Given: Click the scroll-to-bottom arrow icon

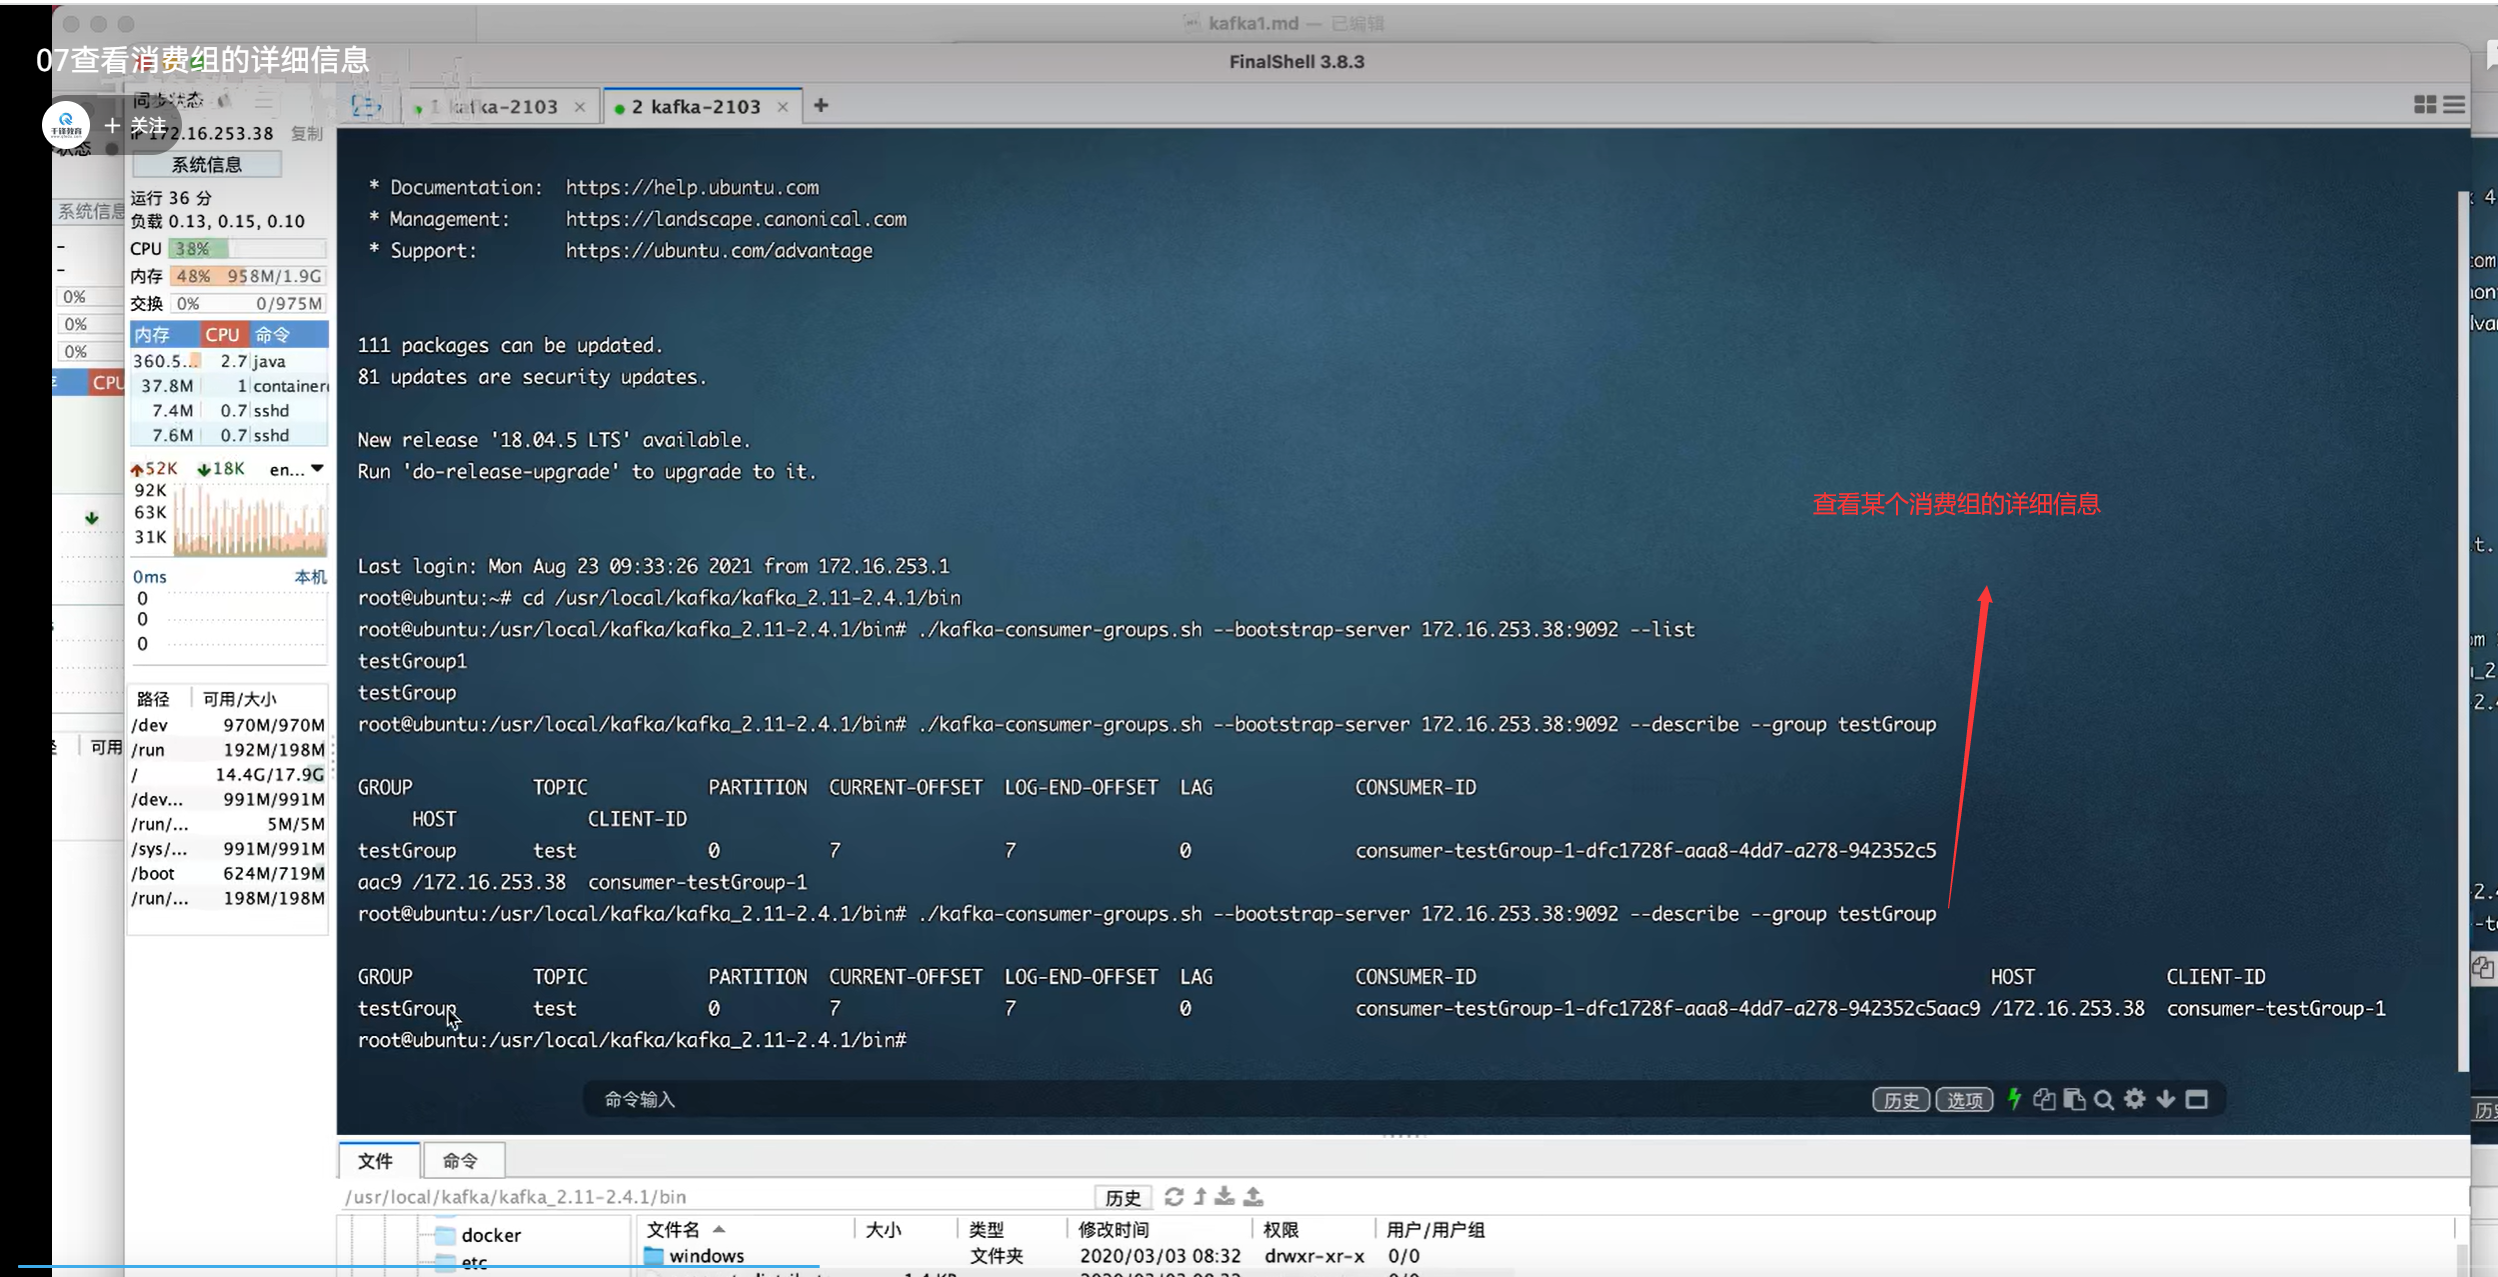Looking at the screenshot, I should click(x=2166, y=1099).
